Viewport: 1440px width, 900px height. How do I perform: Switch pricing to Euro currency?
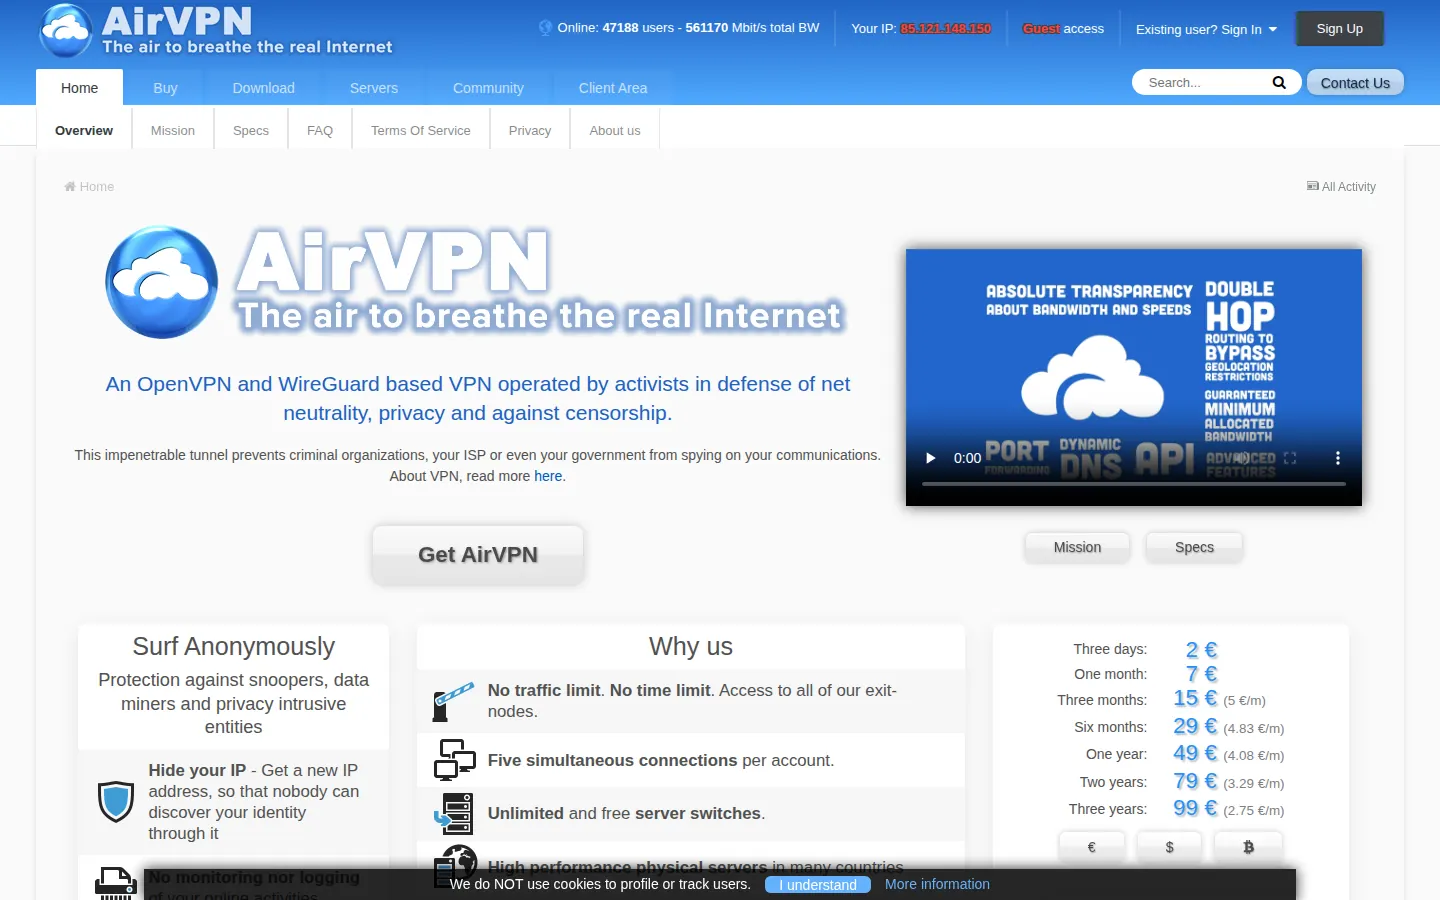click(1091, 847)
